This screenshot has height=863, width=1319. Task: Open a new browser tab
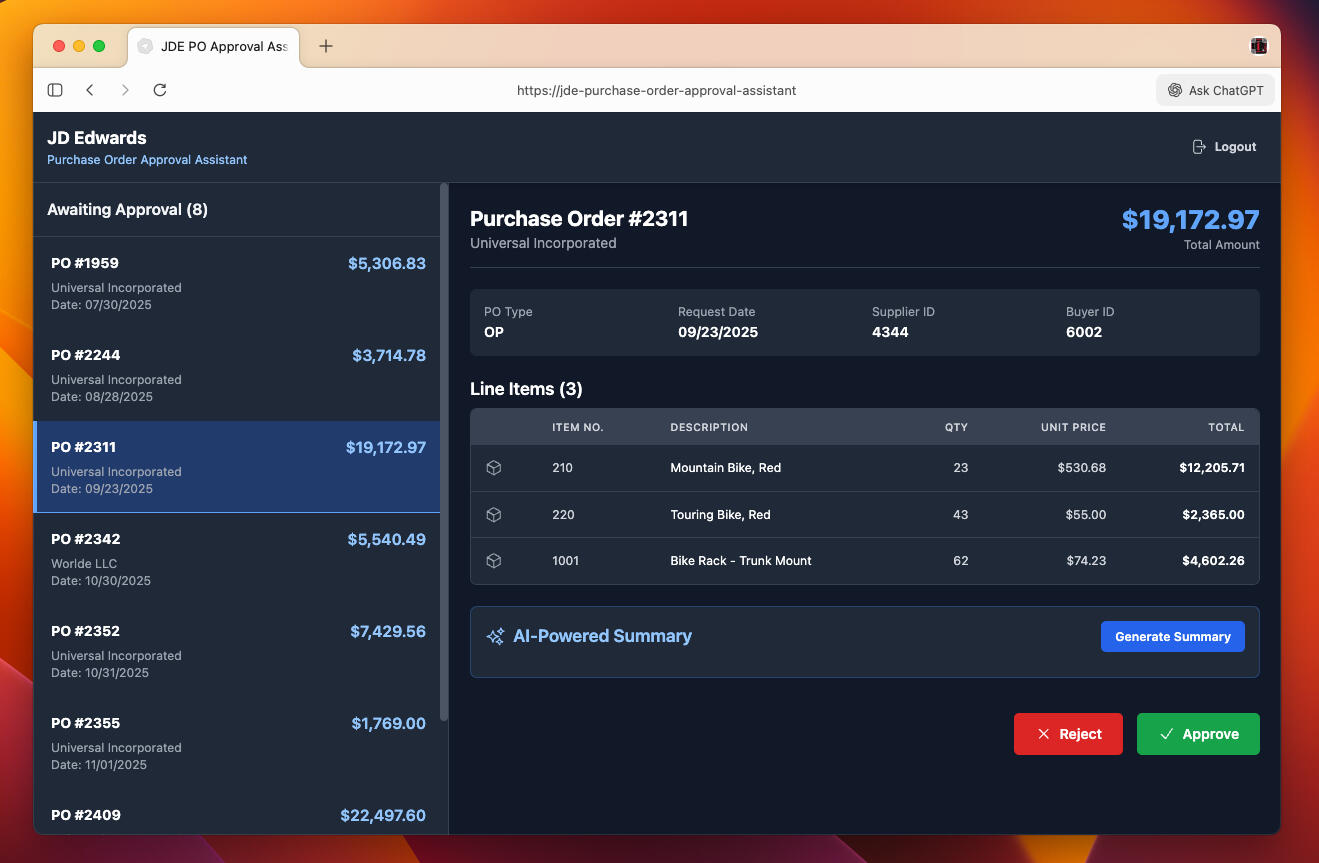pyautogui.click(x=325, y=45)
